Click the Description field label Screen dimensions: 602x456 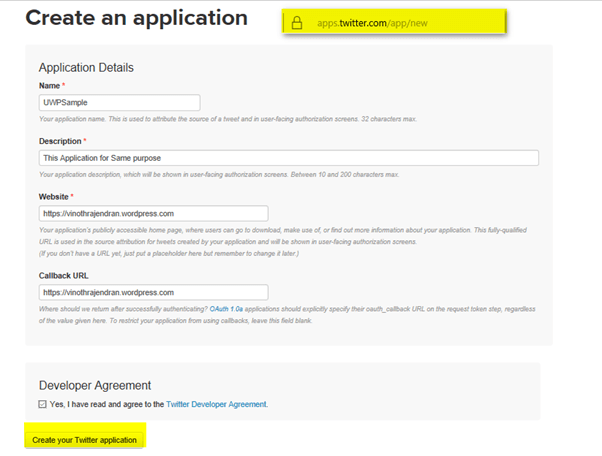62,141
